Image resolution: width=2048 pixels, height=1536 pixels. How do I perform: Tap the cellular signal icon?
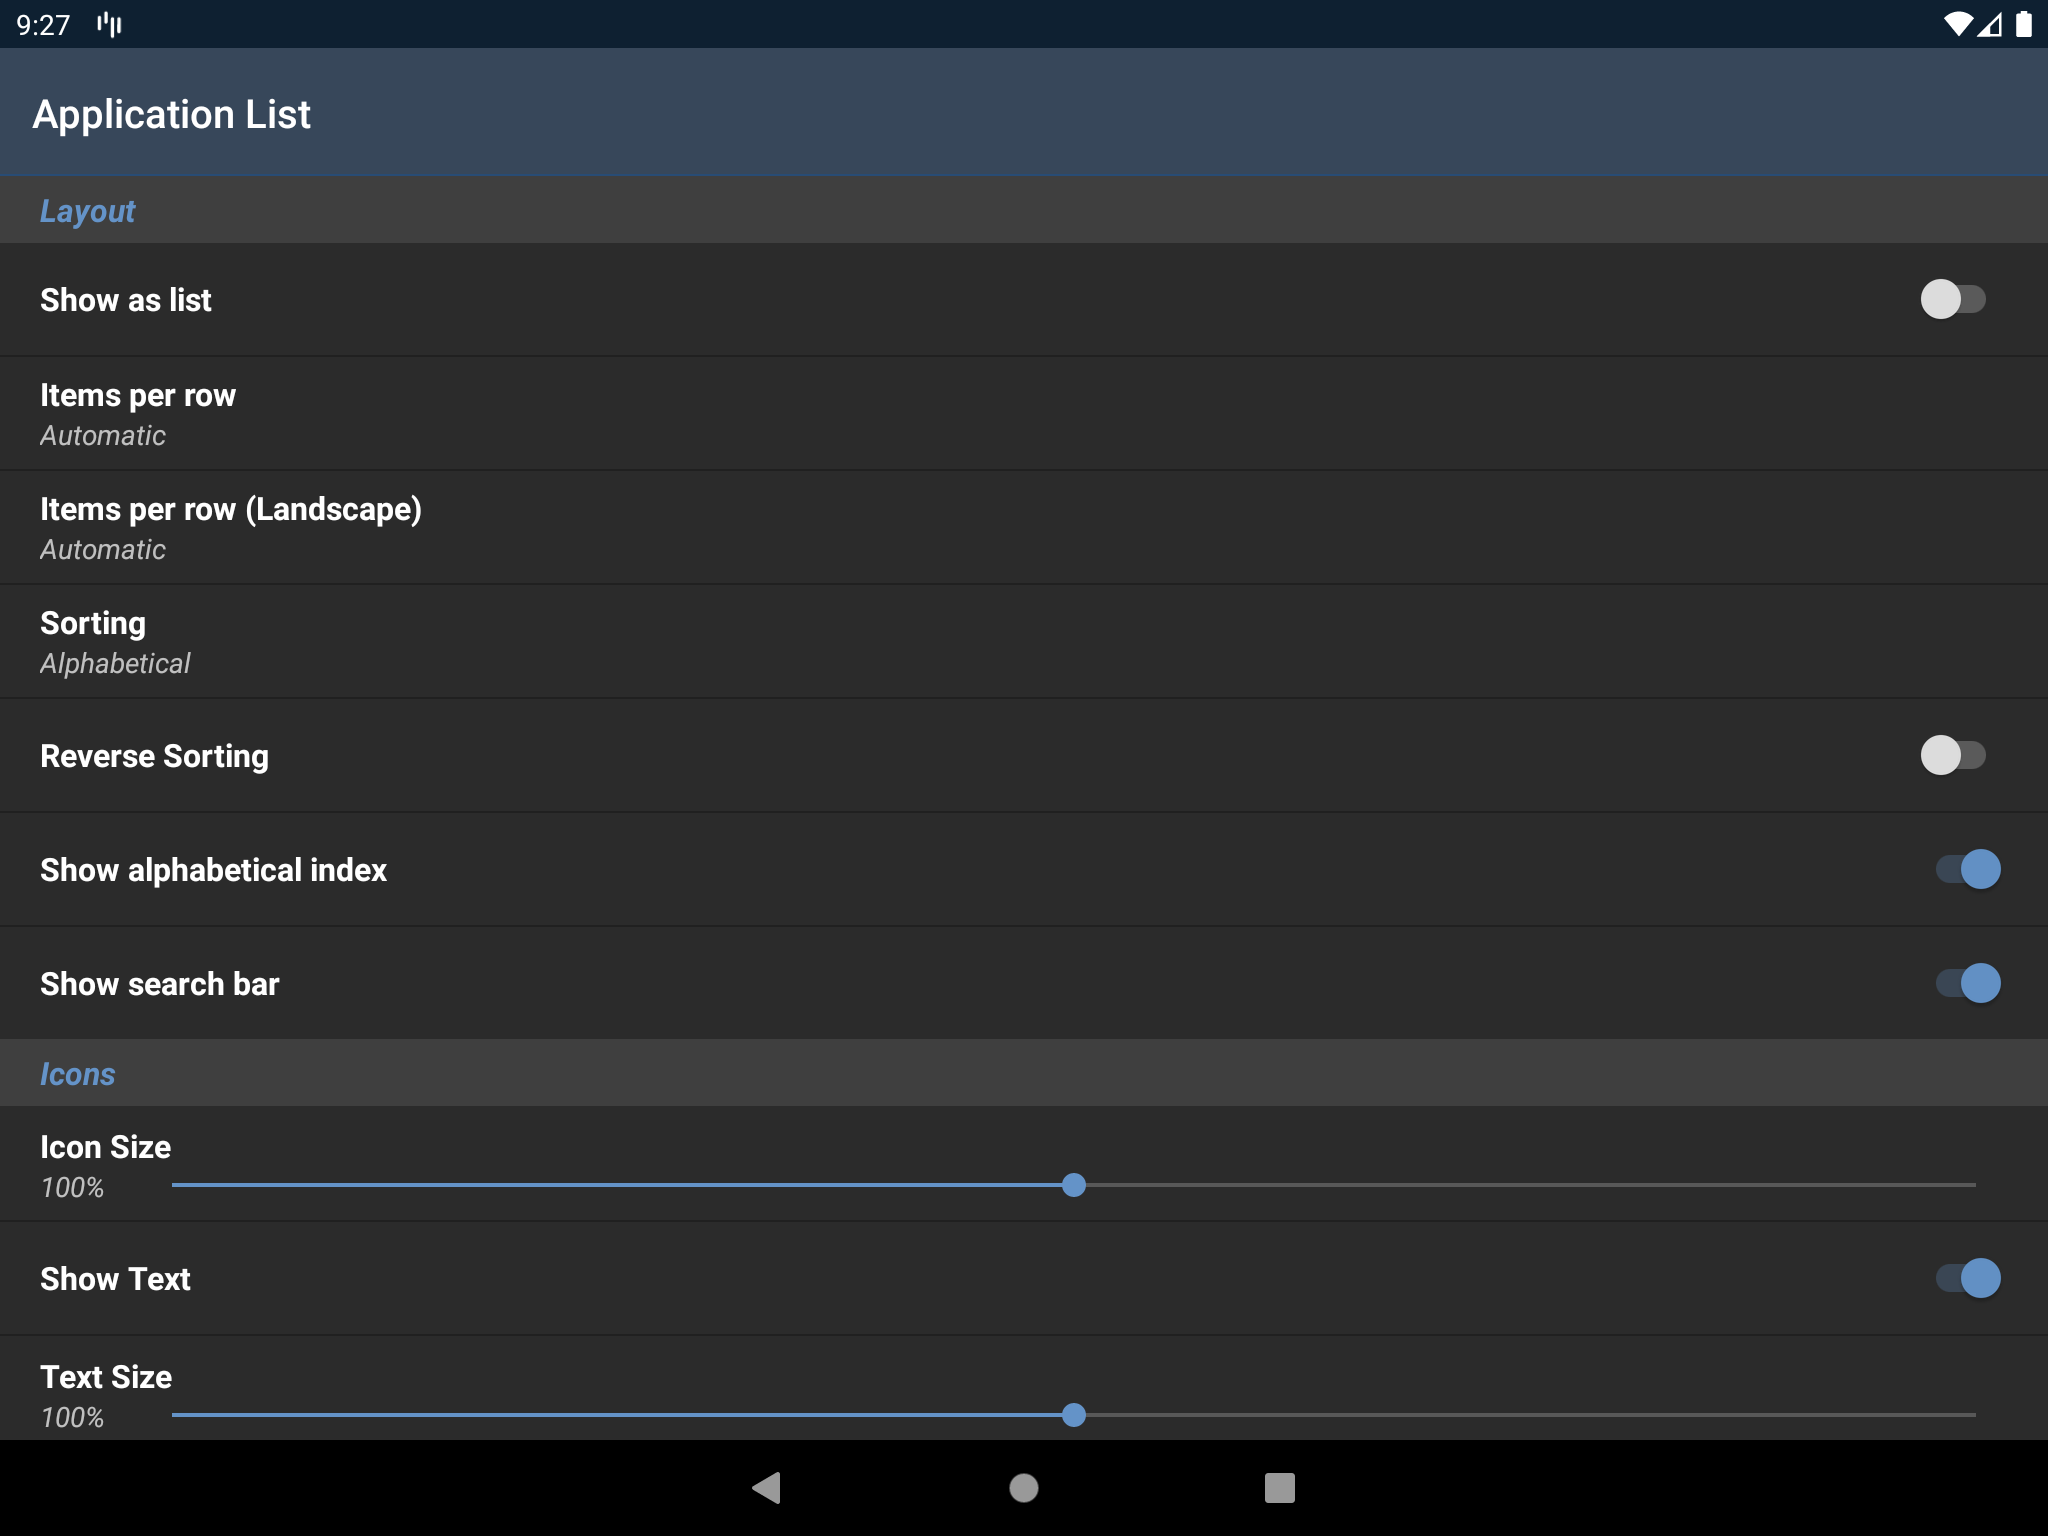pos(1989,23)
